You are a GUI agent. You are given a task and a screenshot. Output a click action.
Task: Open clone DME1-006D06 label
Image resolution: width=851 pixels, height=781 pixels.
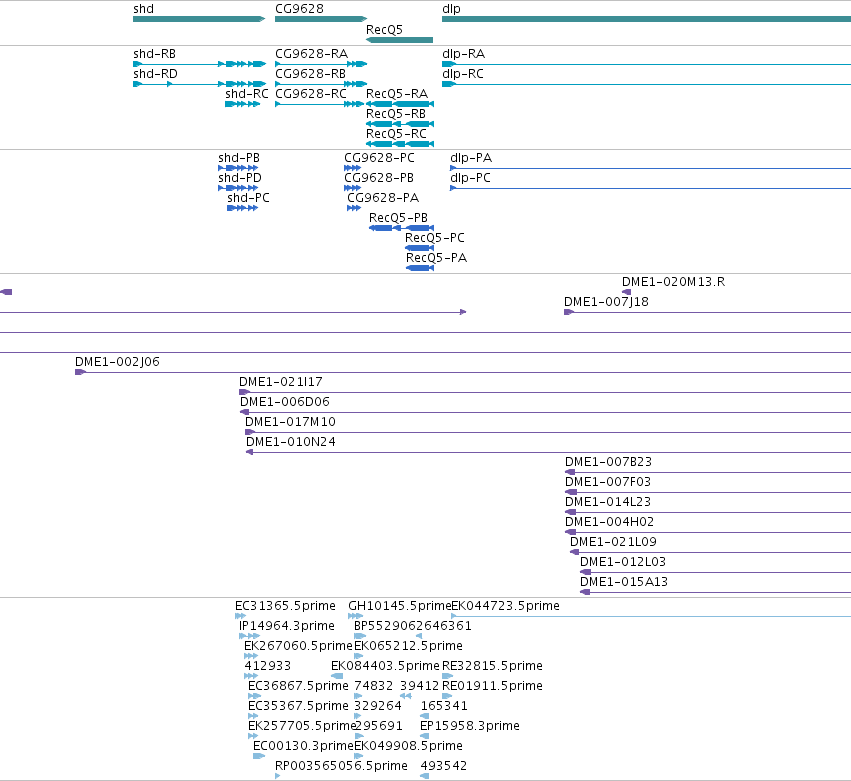pos(285,403)
